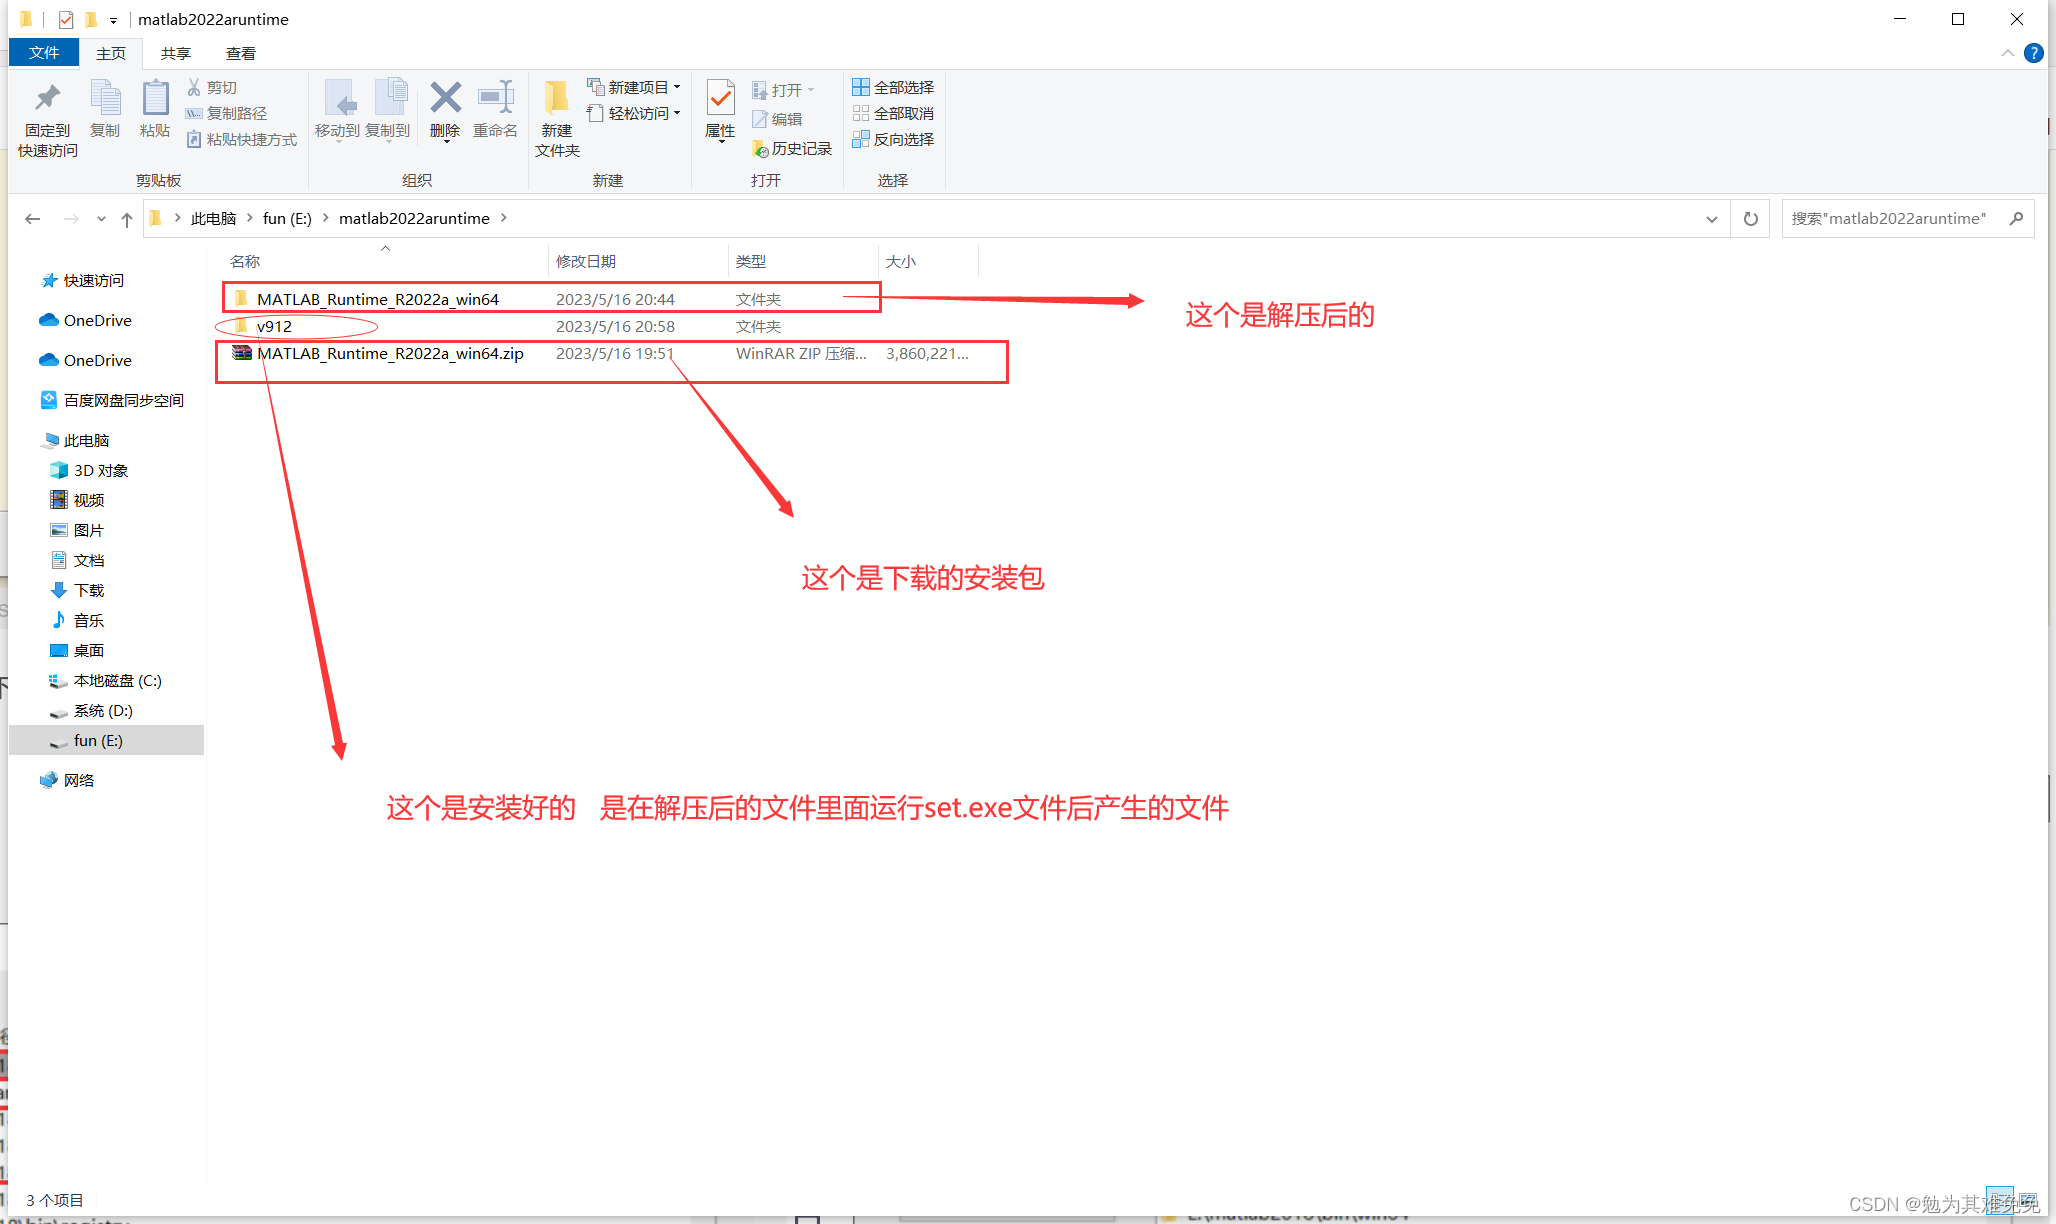The height and width of the screenshot is (1224, 2056).
Task: Click Paste shortcut (粘贴快捷方式)
Action: pyautogui.click(x=242, y=140)
